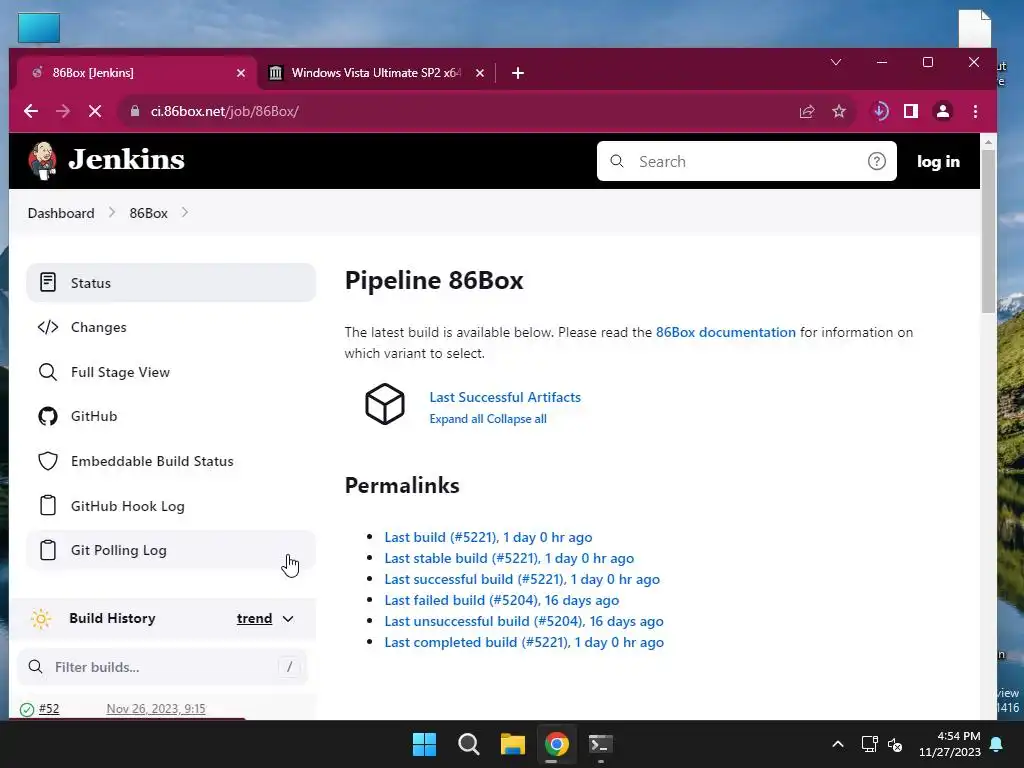
Task: Click the Jenkins Search input field
Action: tap(746, 161)
